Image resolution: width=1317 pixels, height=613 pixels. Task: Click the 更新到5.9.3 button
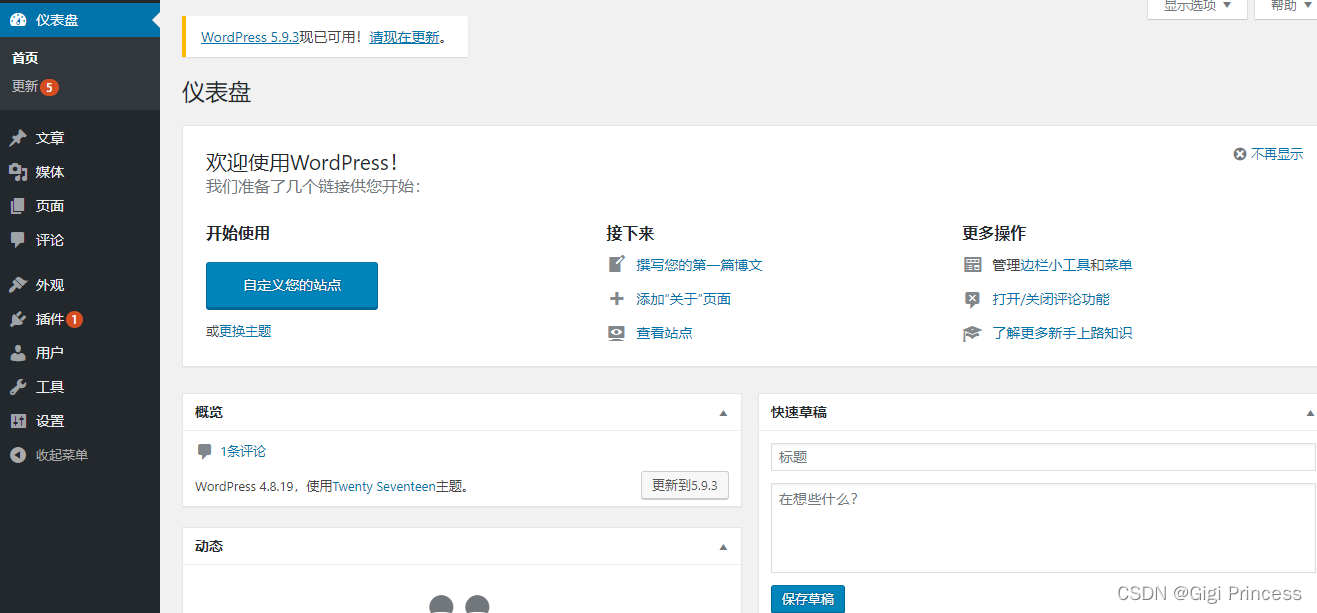pyautogui.click(x=685, y=485)
